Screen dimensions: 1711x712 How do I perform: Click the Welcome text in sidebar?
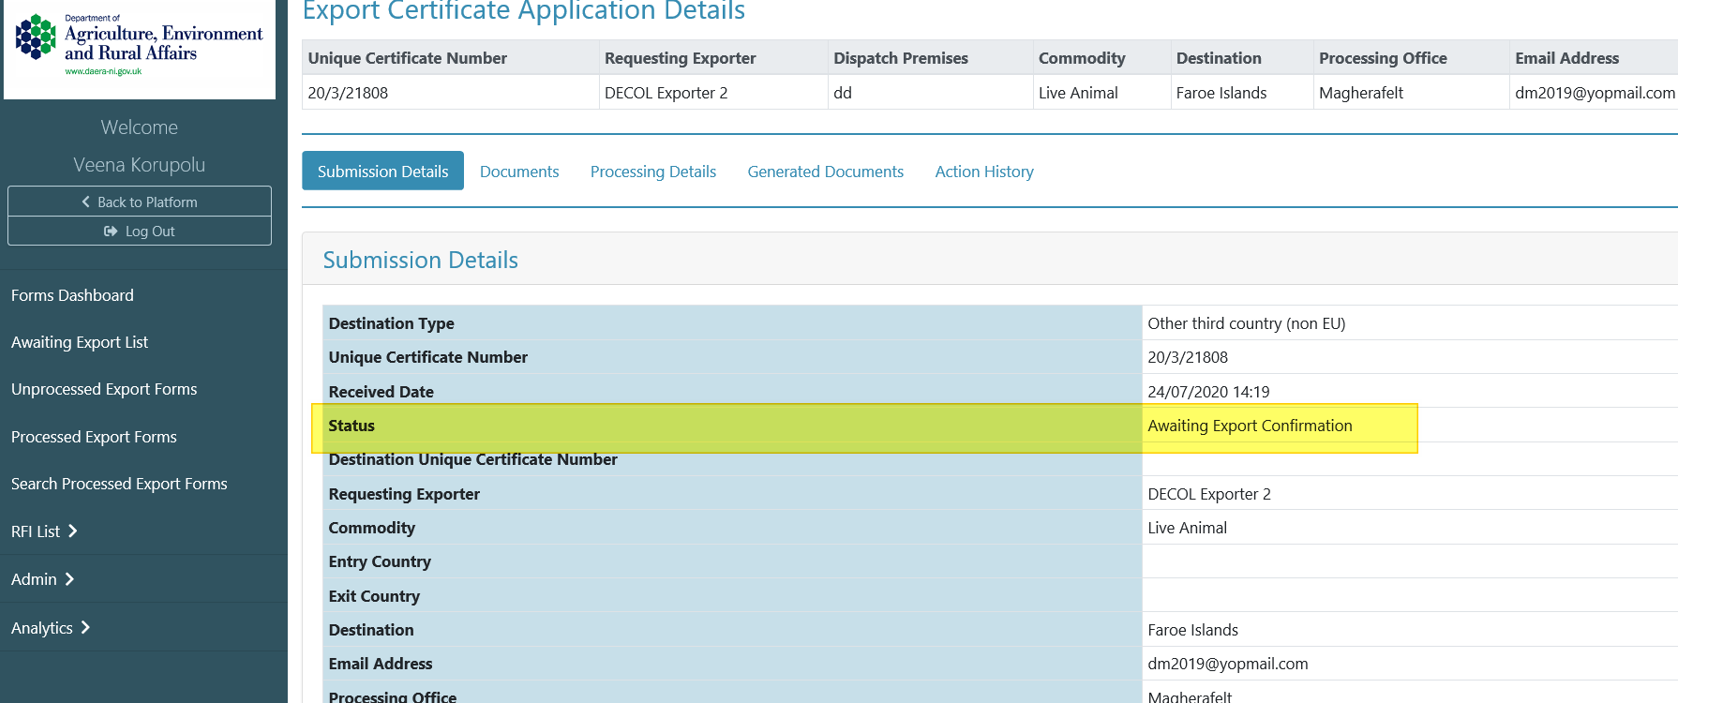coord(139,127)
